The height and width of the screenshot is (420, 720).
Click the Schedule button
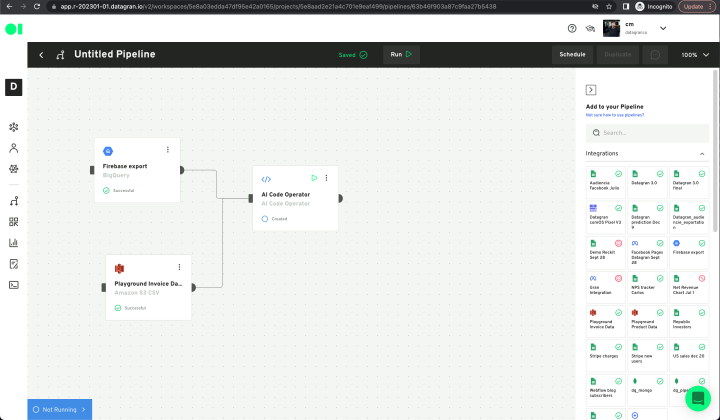(x=572, y=55)
